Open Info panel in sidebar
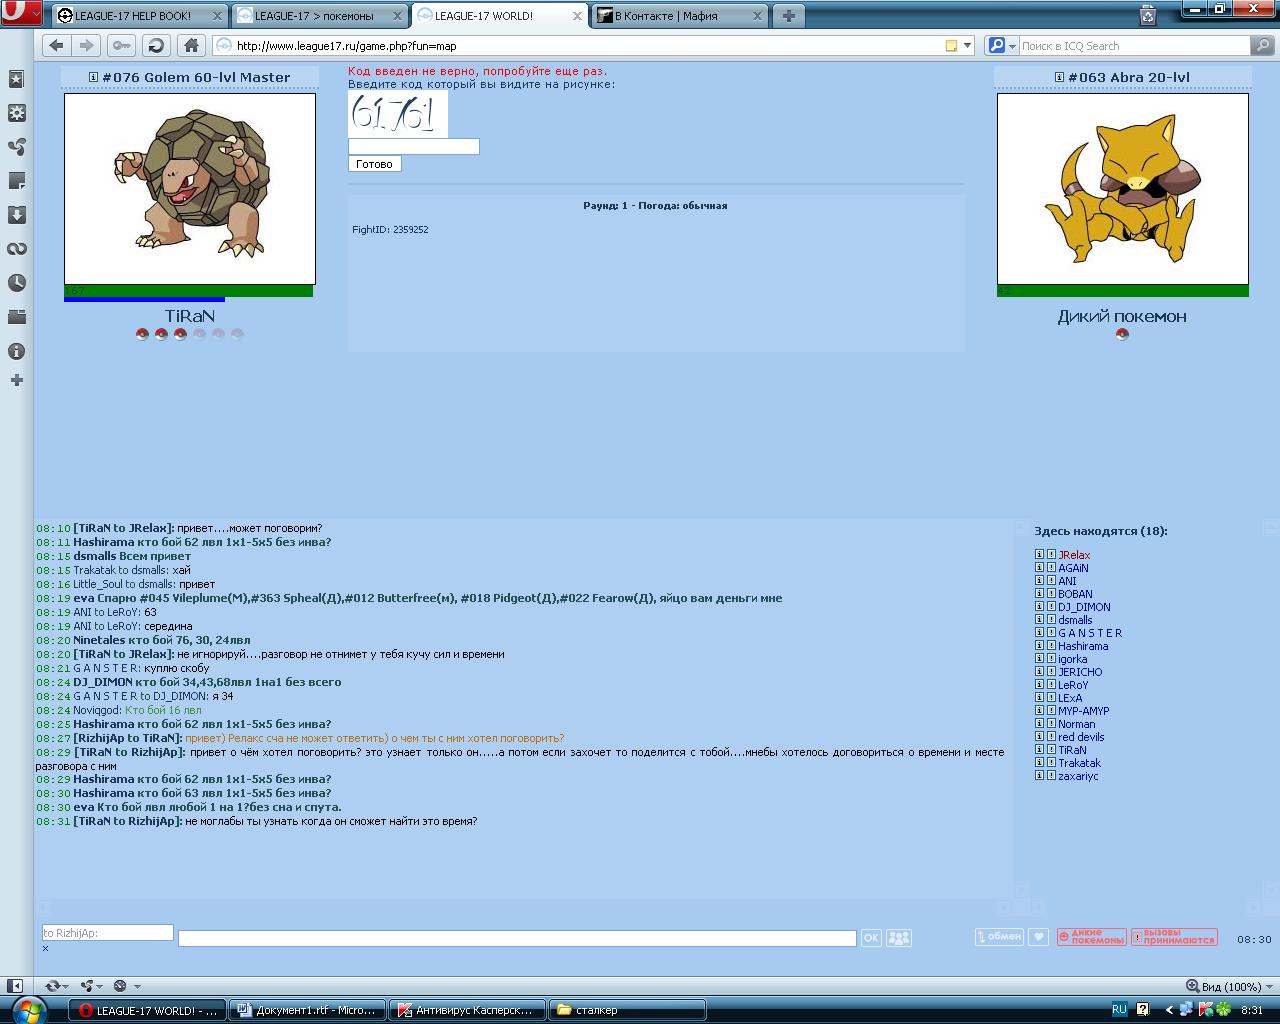Image resolution: width=1280 pixels, height=1024 pixels. coord(16,351)
